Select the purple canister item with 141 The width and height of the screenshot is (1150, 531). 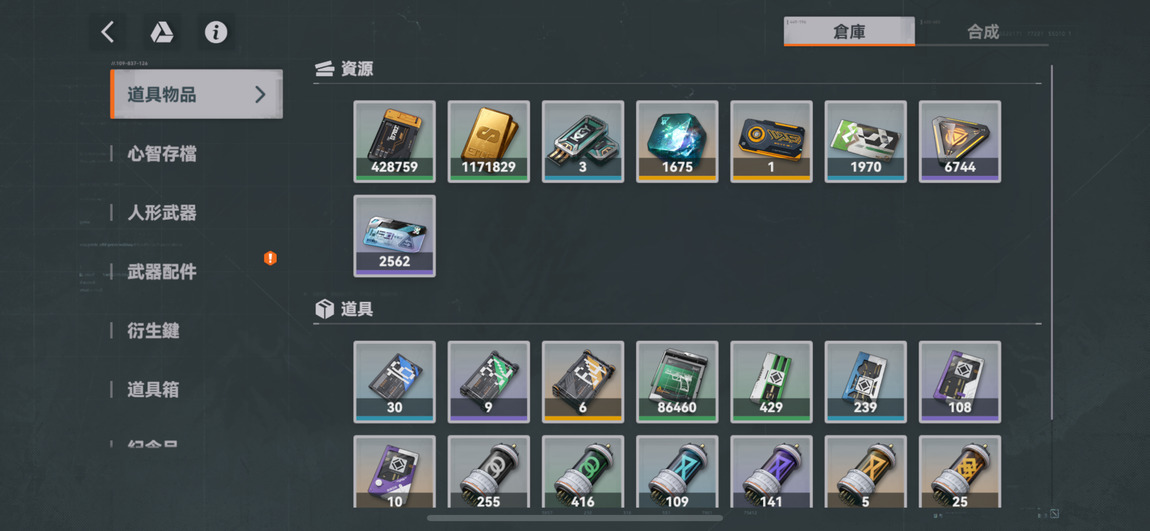772,472
